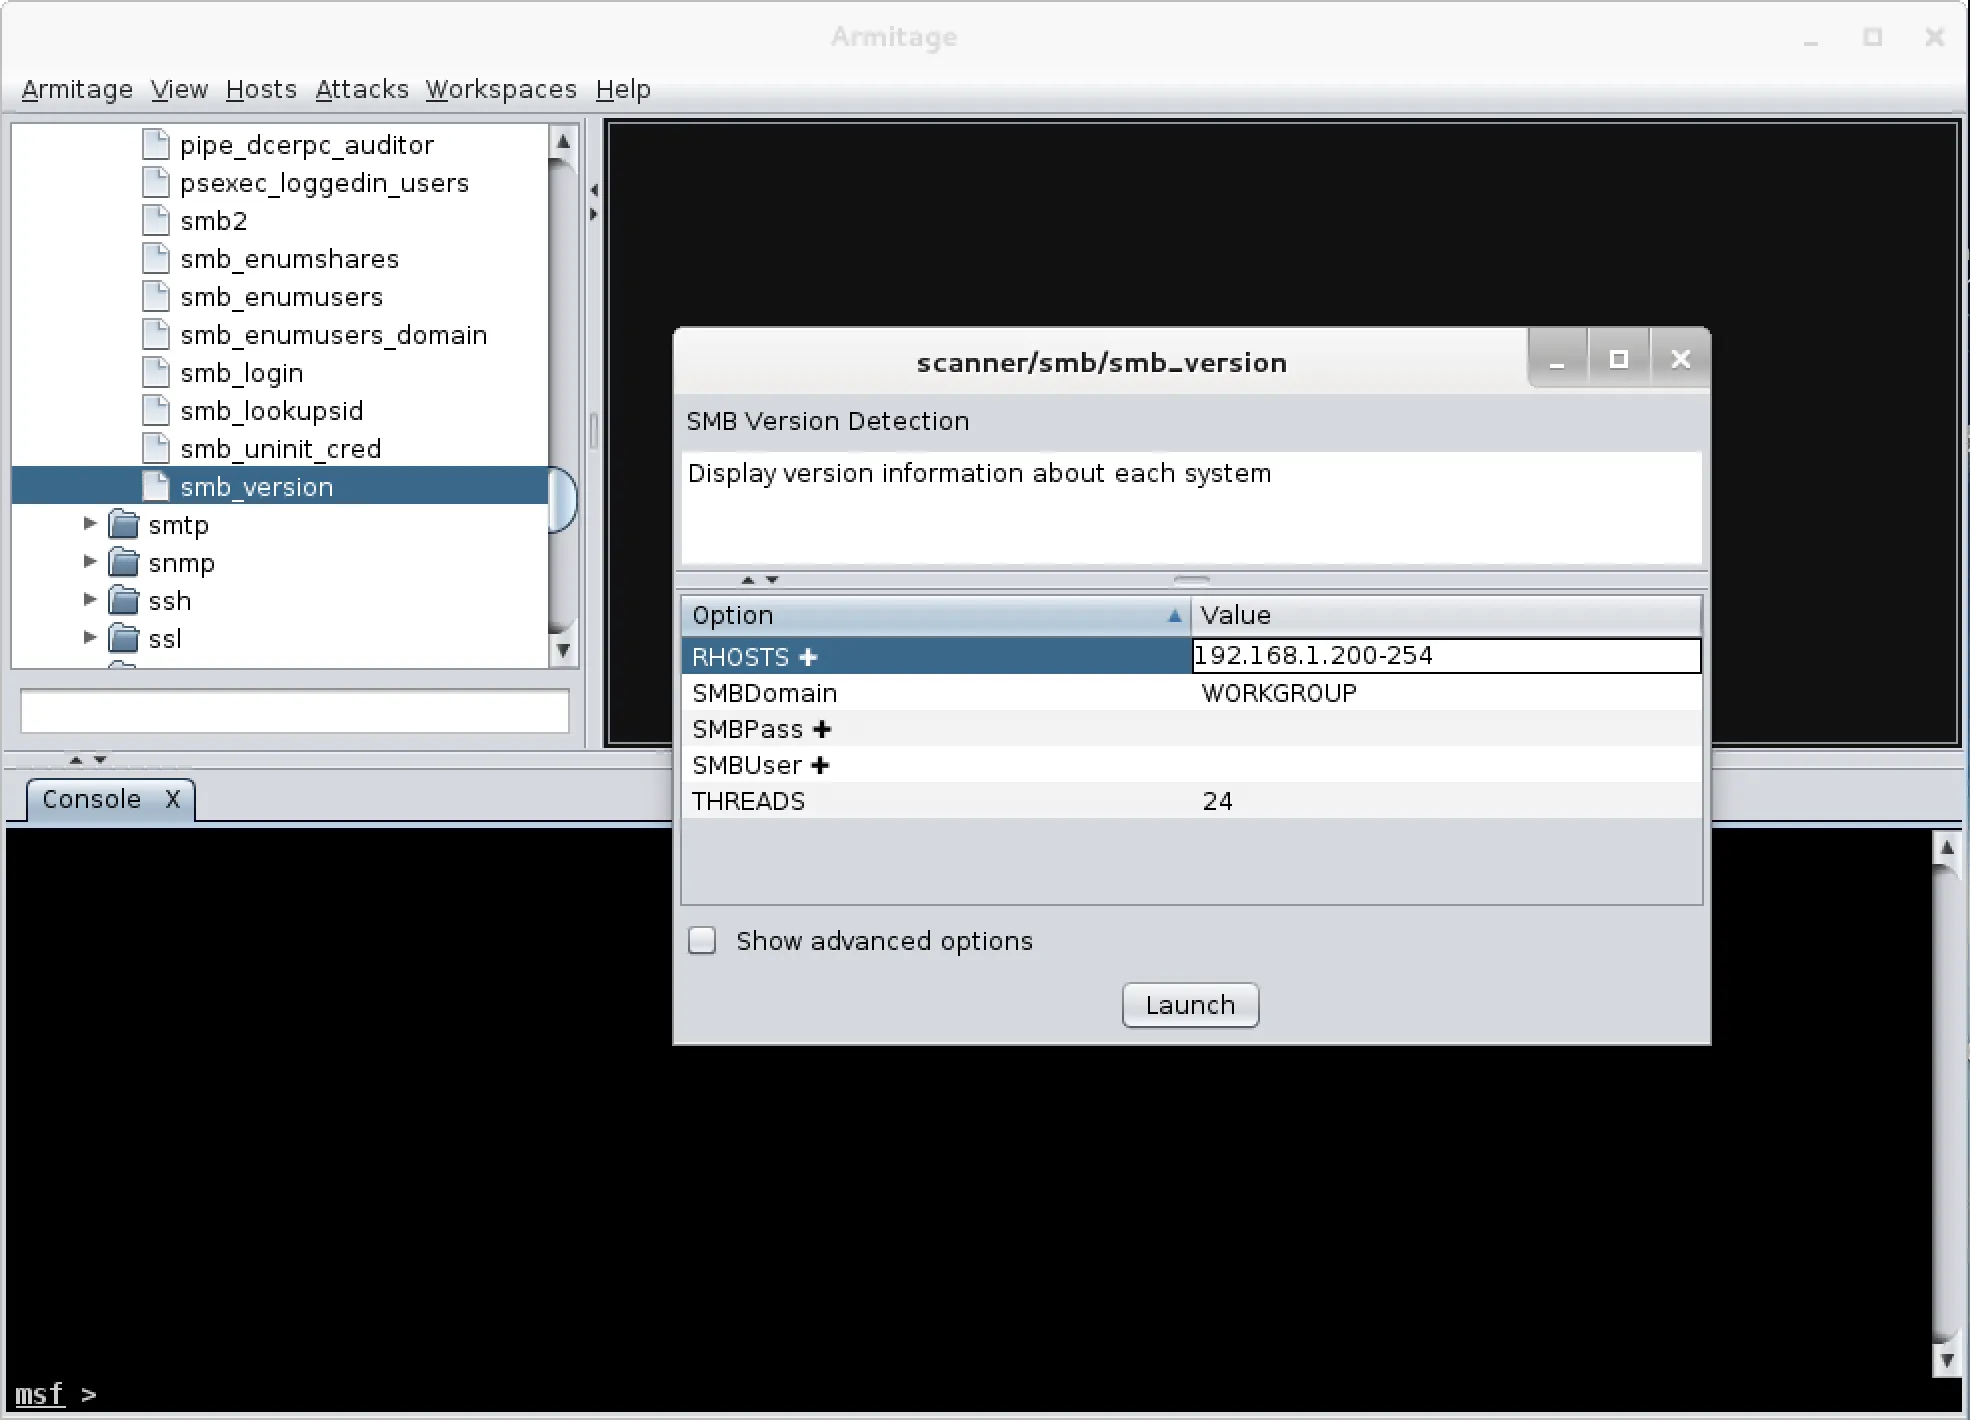Click the smb2 module file icon
The width and height of the screenshot is (1970, 1420).
[156, 221]
